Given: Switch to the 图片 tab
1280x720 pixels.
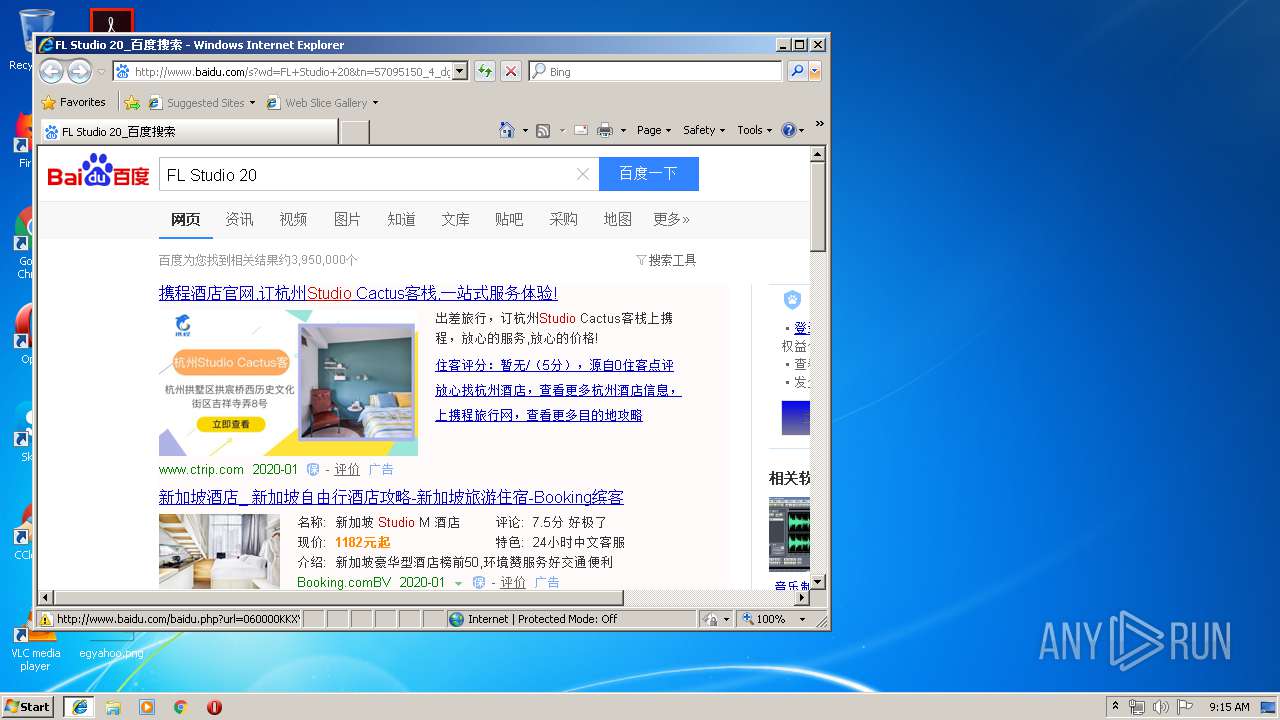Looking at the screenshot, I should [347, 219].
